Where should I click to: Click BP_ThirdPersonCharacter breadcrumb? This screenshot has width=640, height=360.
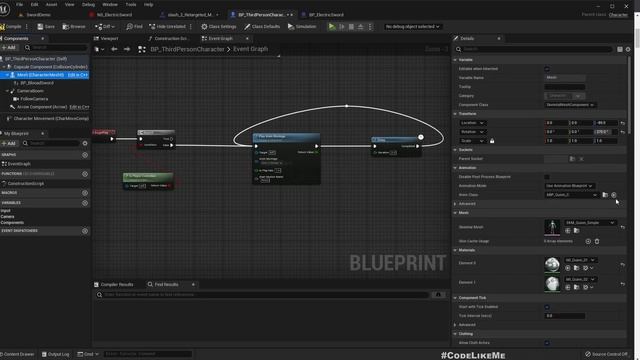tap(187, 49)
